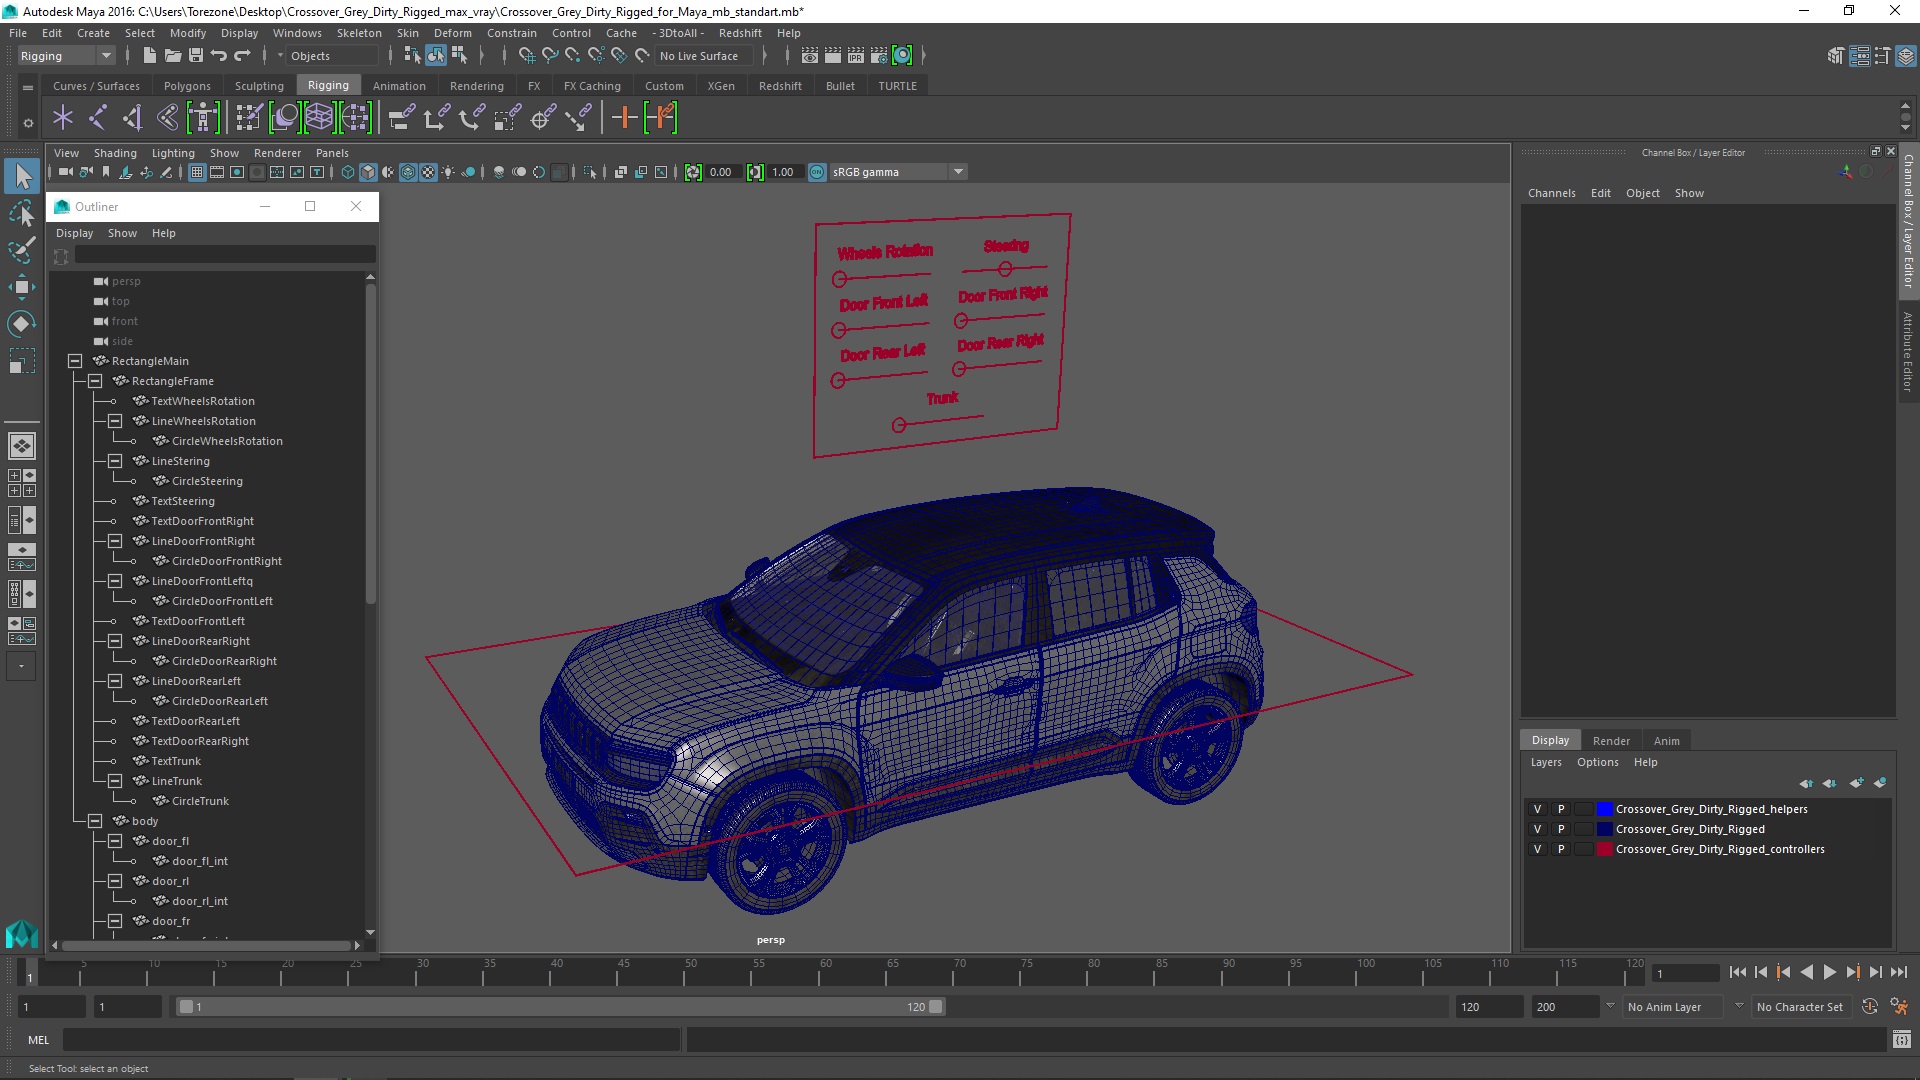Toggle visibility V of Crossover_Grey_Dirty_Rigged_helpers layer
The width and height of the screenshot is (1920, 1080).
(x=1537, y=809)
